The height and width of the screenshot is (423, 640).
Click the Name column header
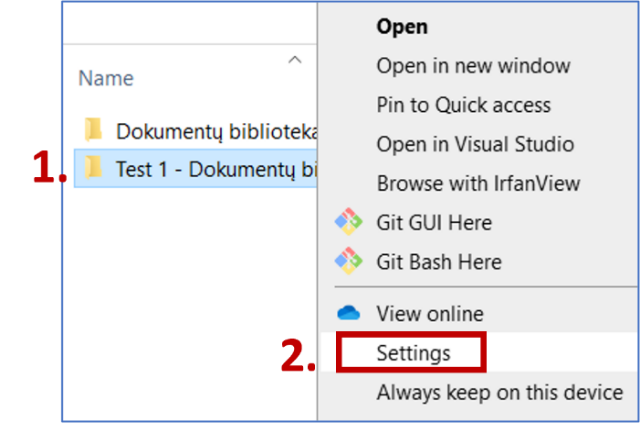click(106, 78)
